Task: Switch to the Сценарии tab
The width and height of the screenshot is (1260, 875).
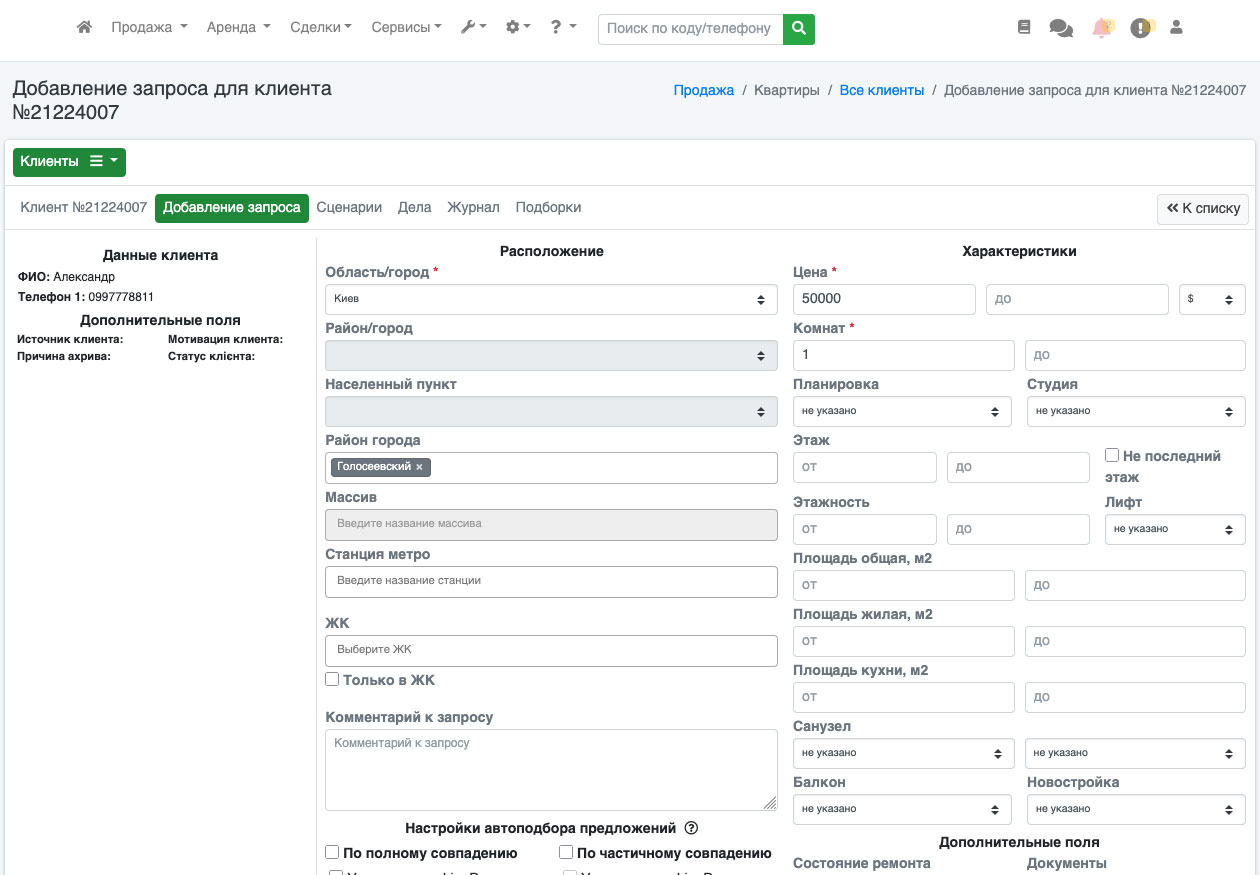Action: [x=349, y=208]
